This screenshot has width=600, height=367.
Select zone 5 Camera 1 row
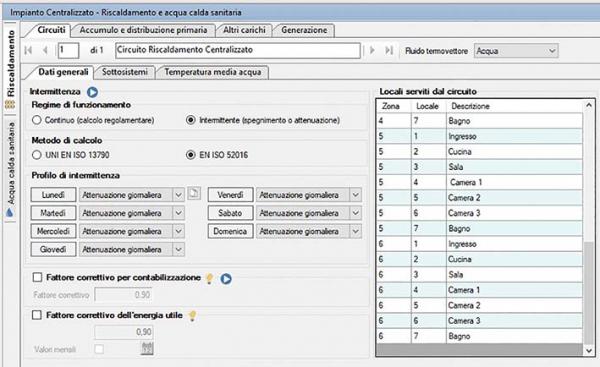480,182
